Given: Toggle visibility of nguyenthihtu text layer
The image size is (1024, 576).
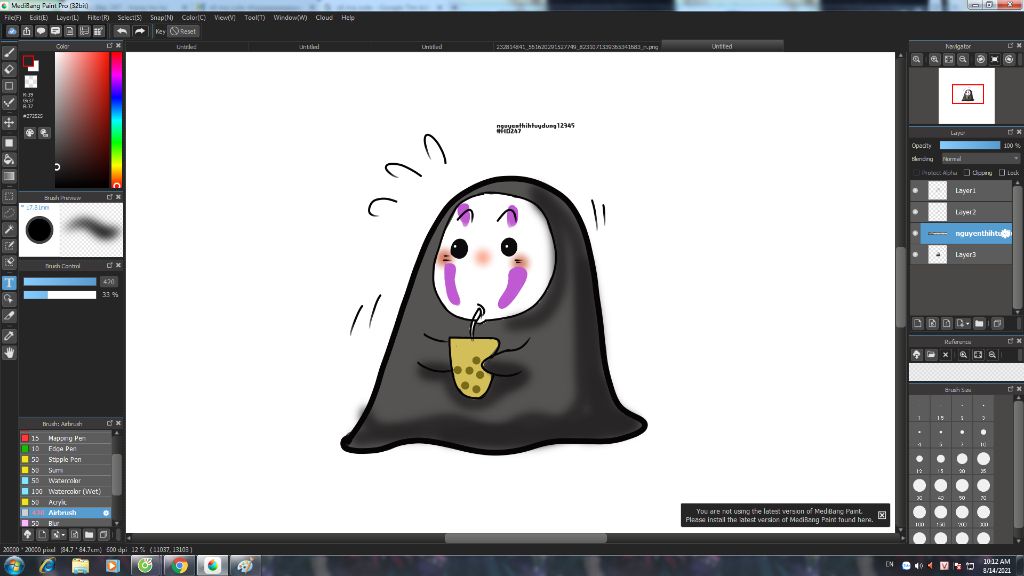Looking at the screenshot, I should (915, 233).
